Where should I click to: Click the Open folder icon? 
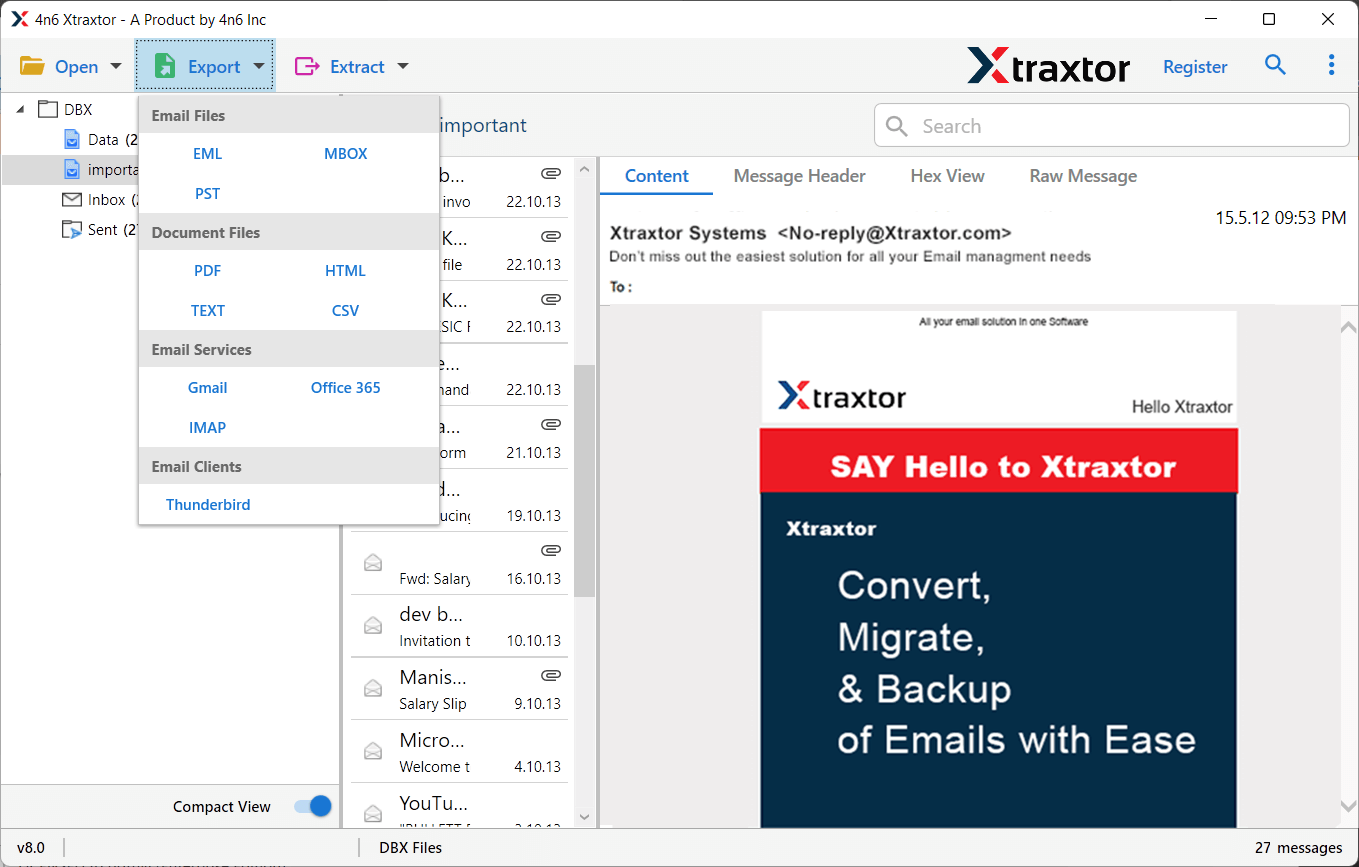(32, 67)
